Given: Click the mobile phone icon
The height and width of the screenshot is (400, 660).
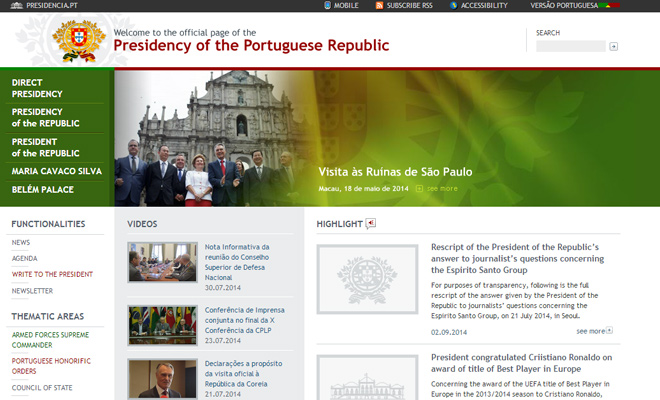Looking at the screenshot, I should click(x=327, y=5).
